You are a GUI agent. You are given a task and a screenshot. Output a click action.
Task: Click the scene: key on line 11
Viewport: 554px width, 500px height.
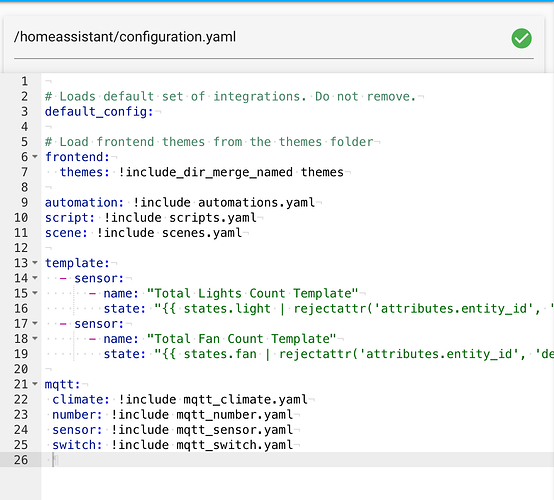coord(66,233)
